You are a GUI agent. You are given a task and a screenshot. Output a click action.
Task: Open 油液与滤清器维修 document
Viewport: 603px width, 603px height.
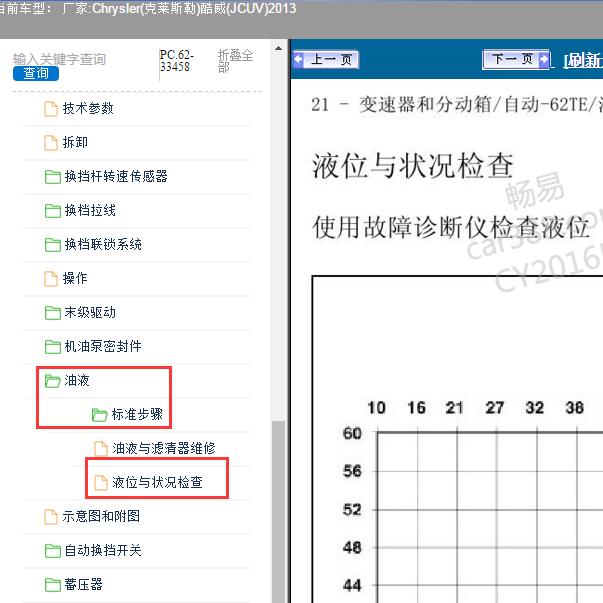click(164, 448)
